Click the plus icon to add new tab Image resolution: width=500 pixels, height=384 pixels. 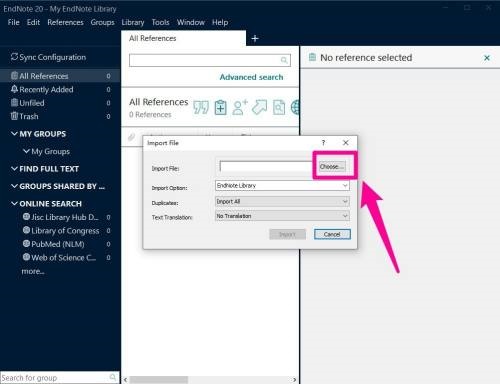click(x=255, y=39)
